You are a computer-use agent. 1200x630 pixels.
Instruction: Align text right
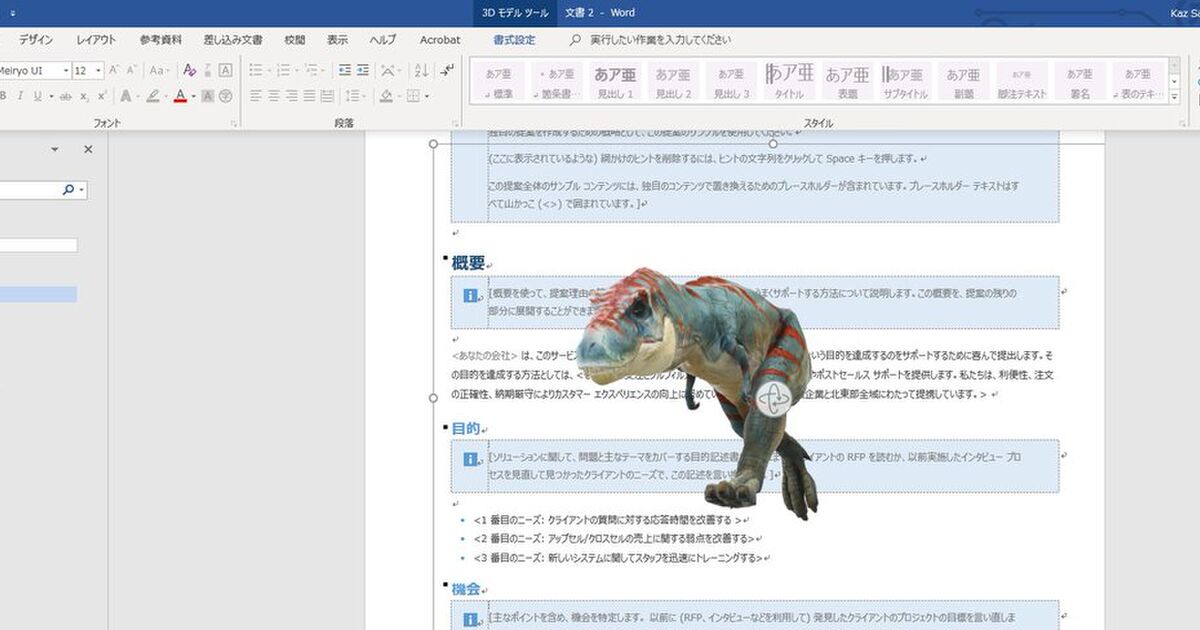(292, 96)
